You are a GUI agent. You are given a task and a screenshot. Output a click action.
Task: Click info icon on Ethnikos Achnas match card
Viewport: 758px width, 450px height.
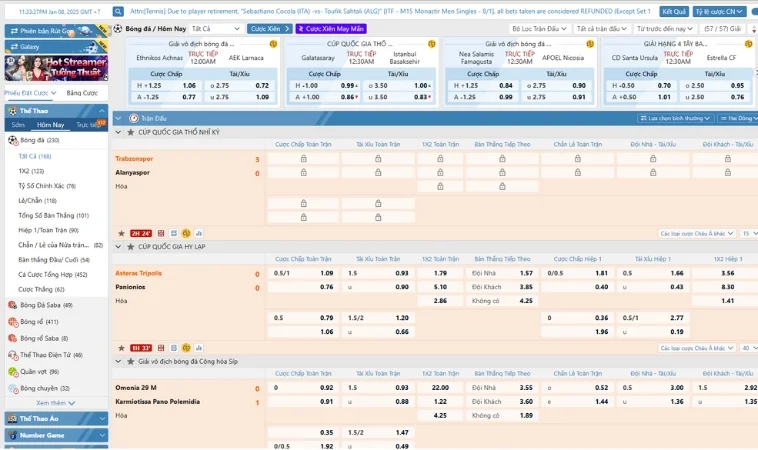273,45
